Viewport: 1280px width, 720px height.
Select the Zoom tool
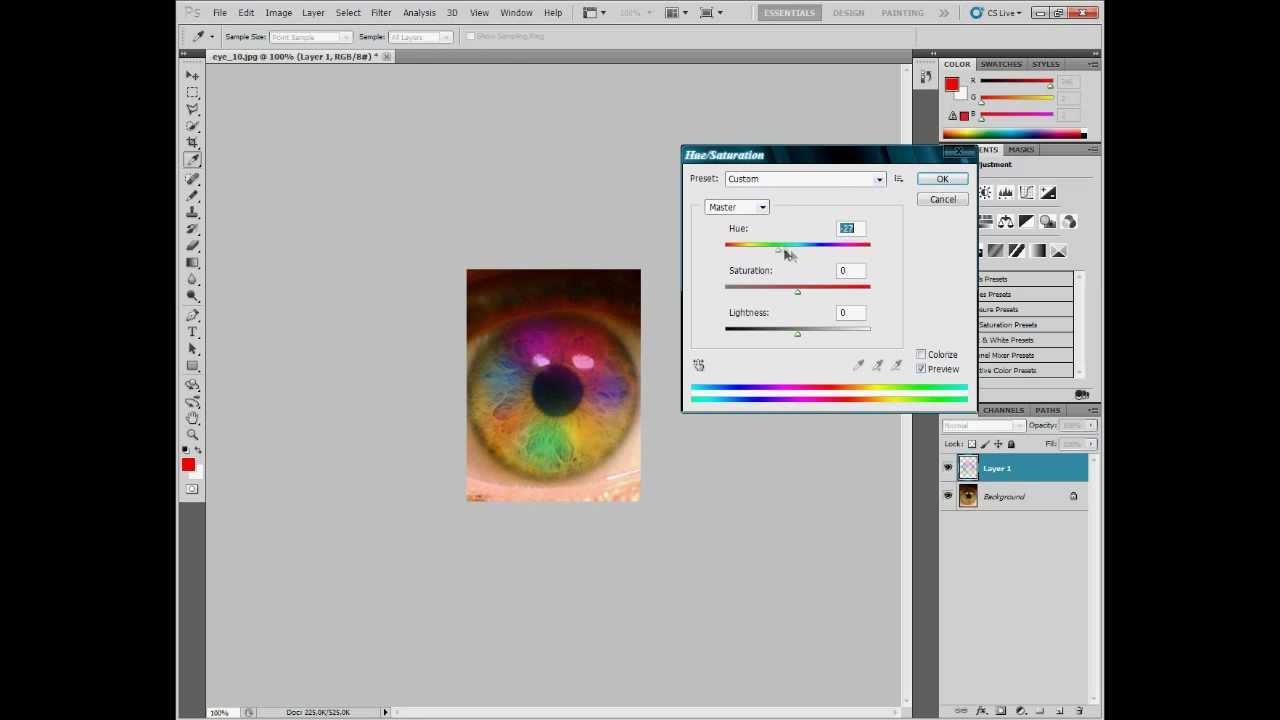click(x=192, y=434)
